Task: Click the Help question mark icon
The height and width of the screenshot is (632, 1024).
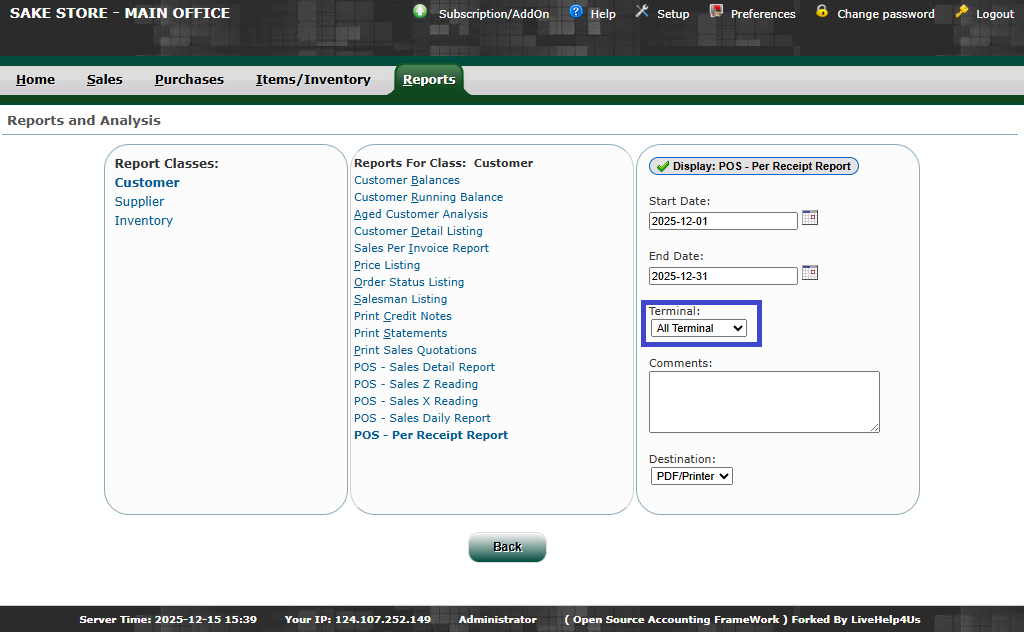Action: coord(576,12)
